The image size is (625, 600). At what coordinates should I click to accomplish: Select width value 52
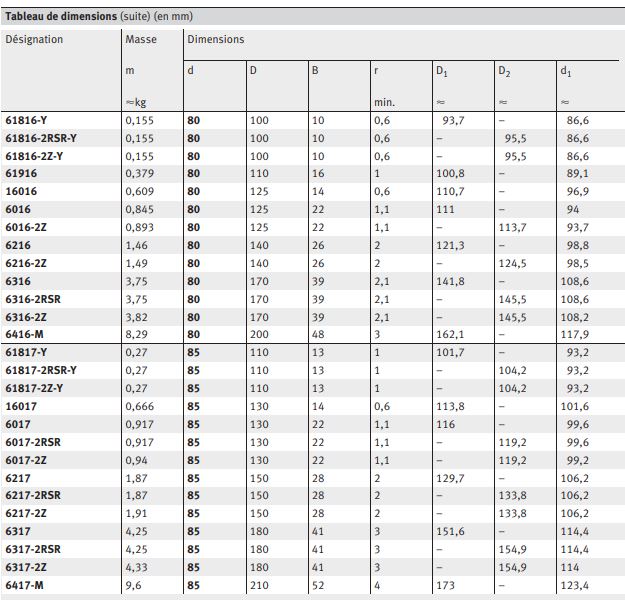pyautogui.click(x=318, y=585)
